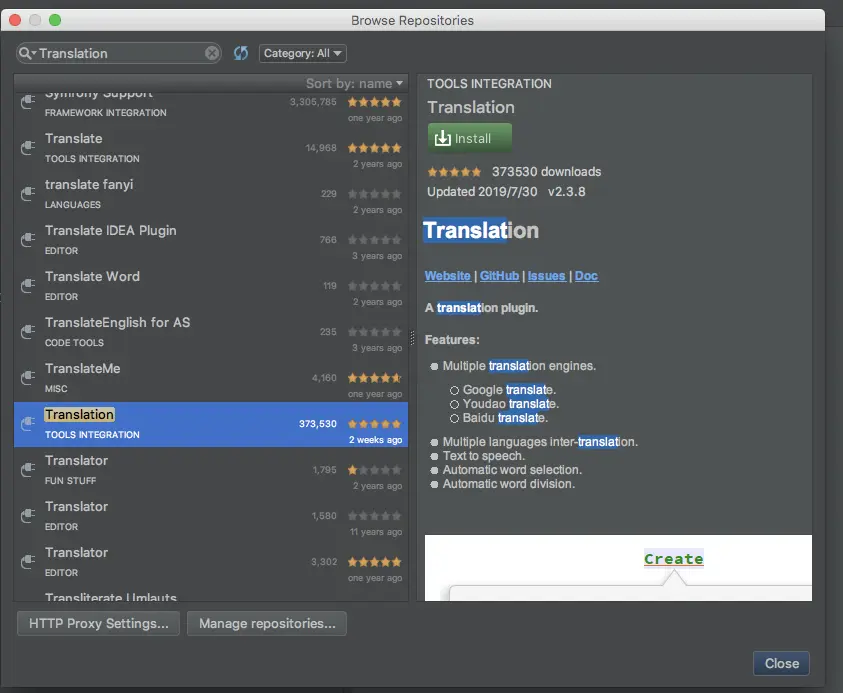Click plugin icon beside Translator 3,302 downloads
The height and width of the screenshot is (693, 843).
(27, 562)
